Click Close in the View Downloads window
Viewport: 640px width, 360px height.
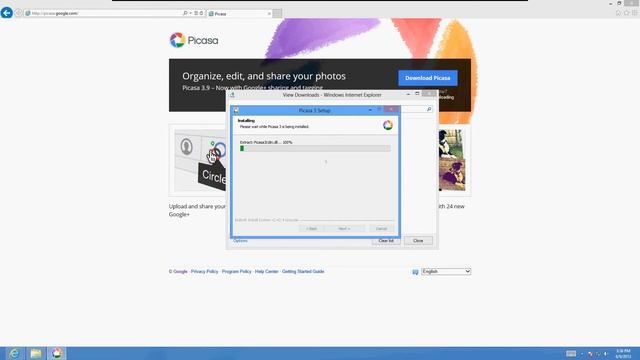click(x=418, y=241)
